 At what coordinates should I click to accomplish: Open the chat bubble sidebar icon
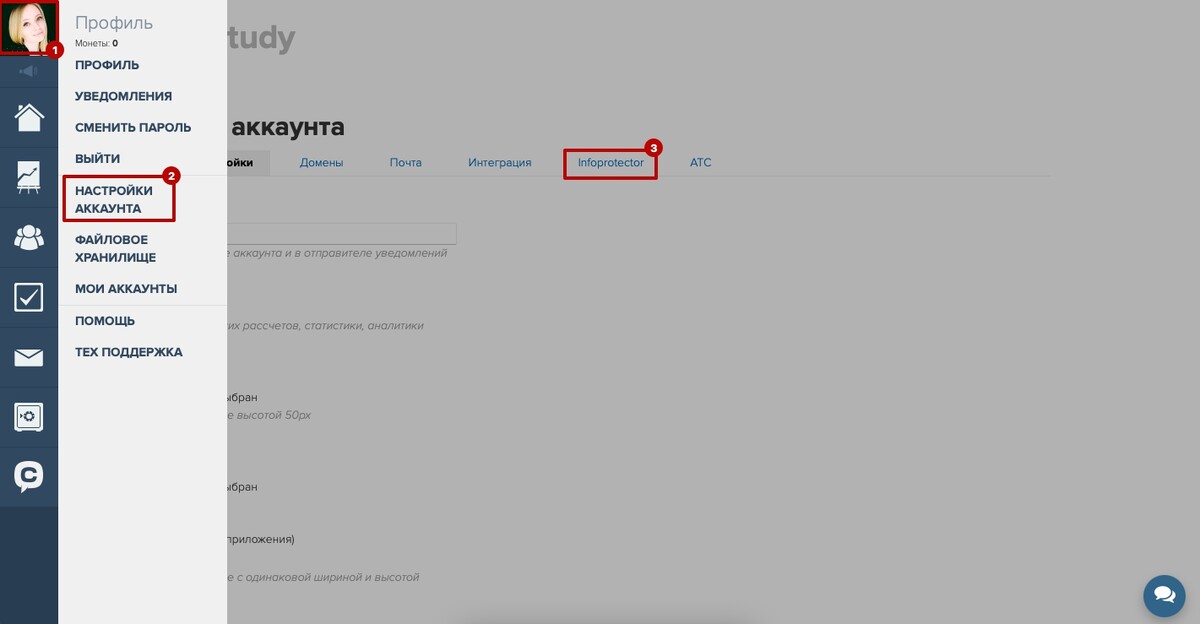pos(29,476)
